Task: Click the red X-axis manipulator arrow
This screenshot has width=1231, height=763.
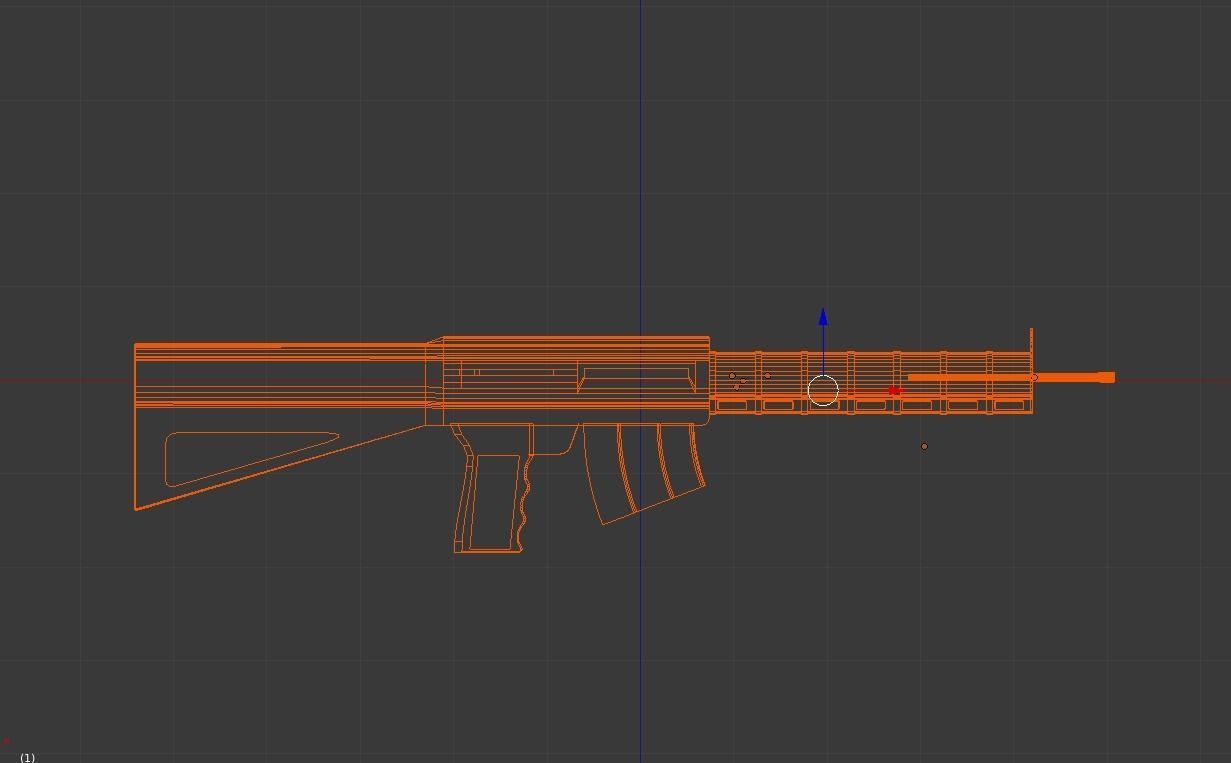Action: (895, 391)
